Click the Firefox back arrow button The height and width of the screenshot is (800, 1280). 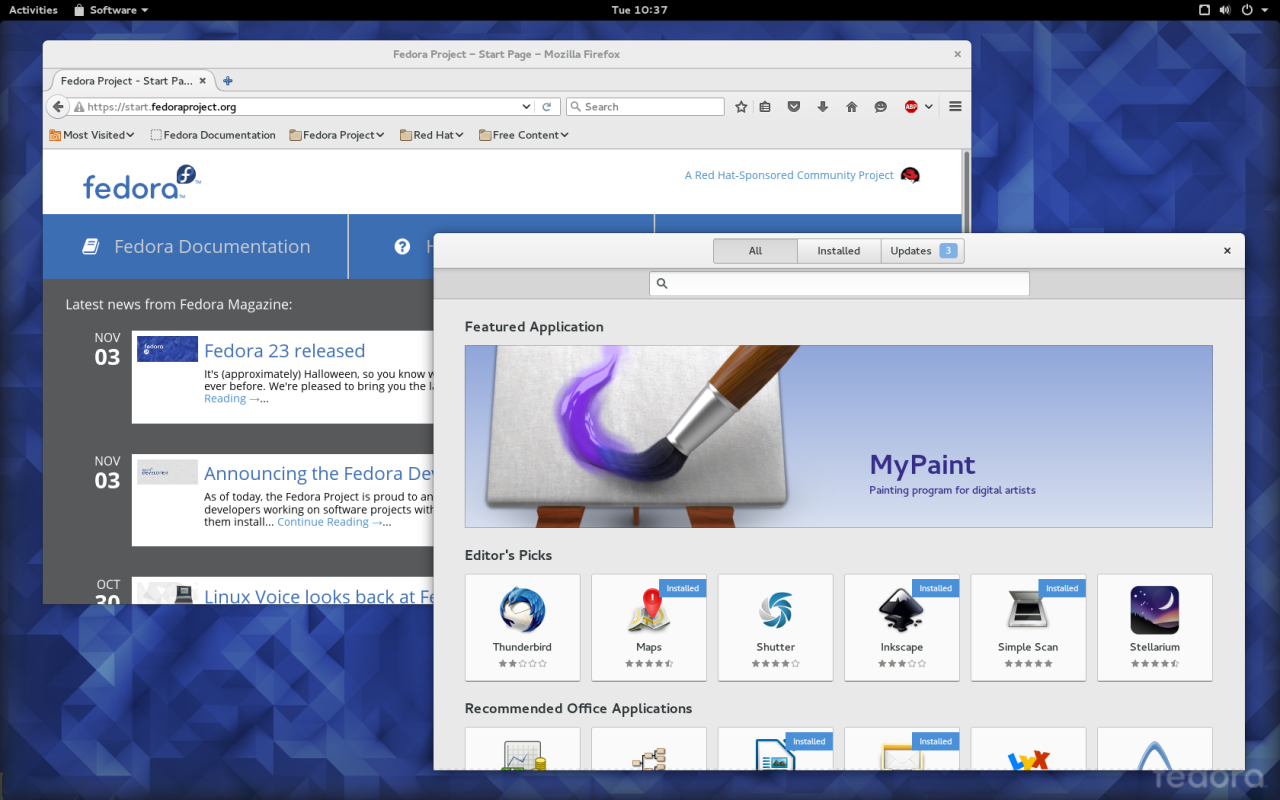58,107
